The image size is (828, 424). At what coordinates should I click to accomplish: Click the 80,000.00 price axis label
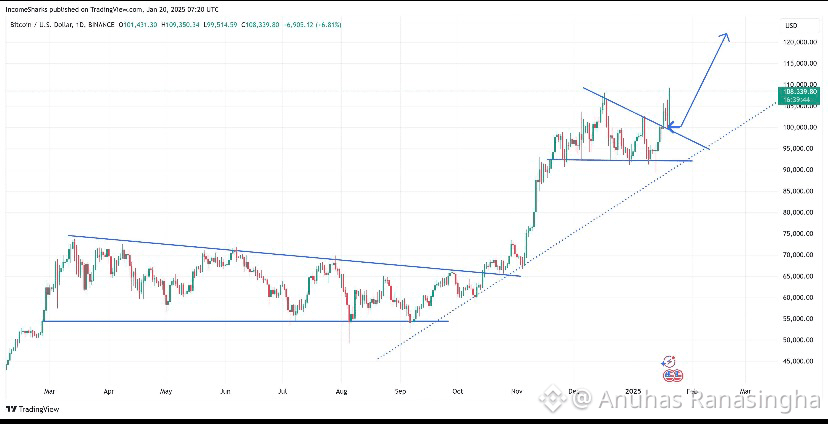798,213
